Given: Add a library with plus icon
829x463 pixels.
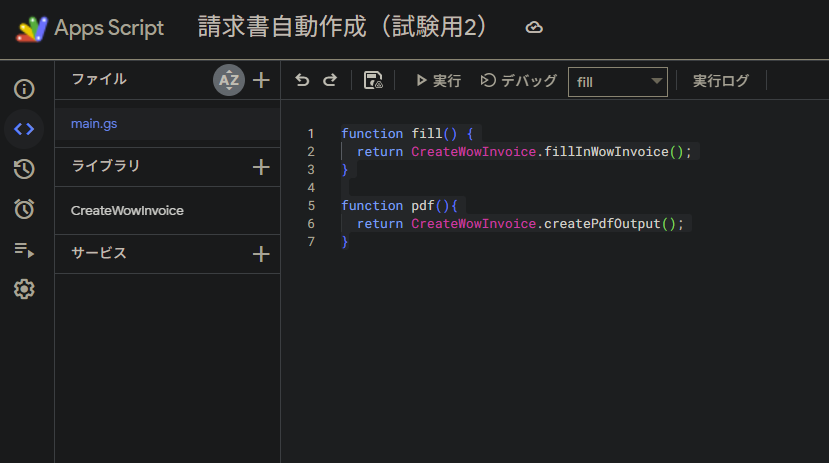Looking at the screenshot, I should point(261,167).
